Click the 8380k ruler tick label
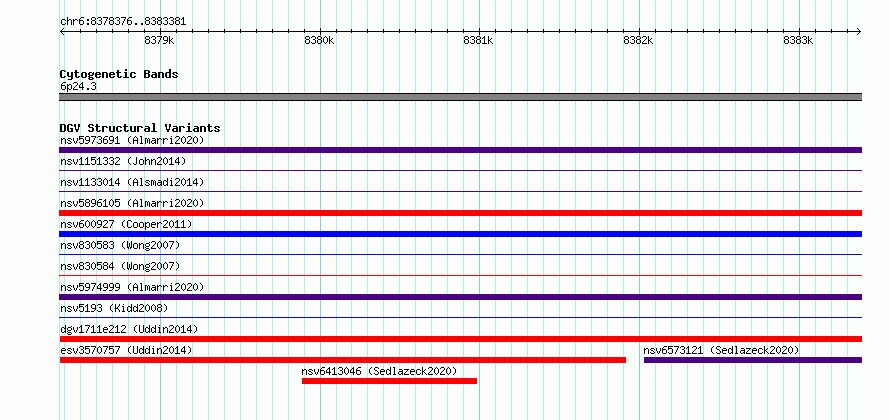This screenshot has height=420, width=890. point(320,41)
